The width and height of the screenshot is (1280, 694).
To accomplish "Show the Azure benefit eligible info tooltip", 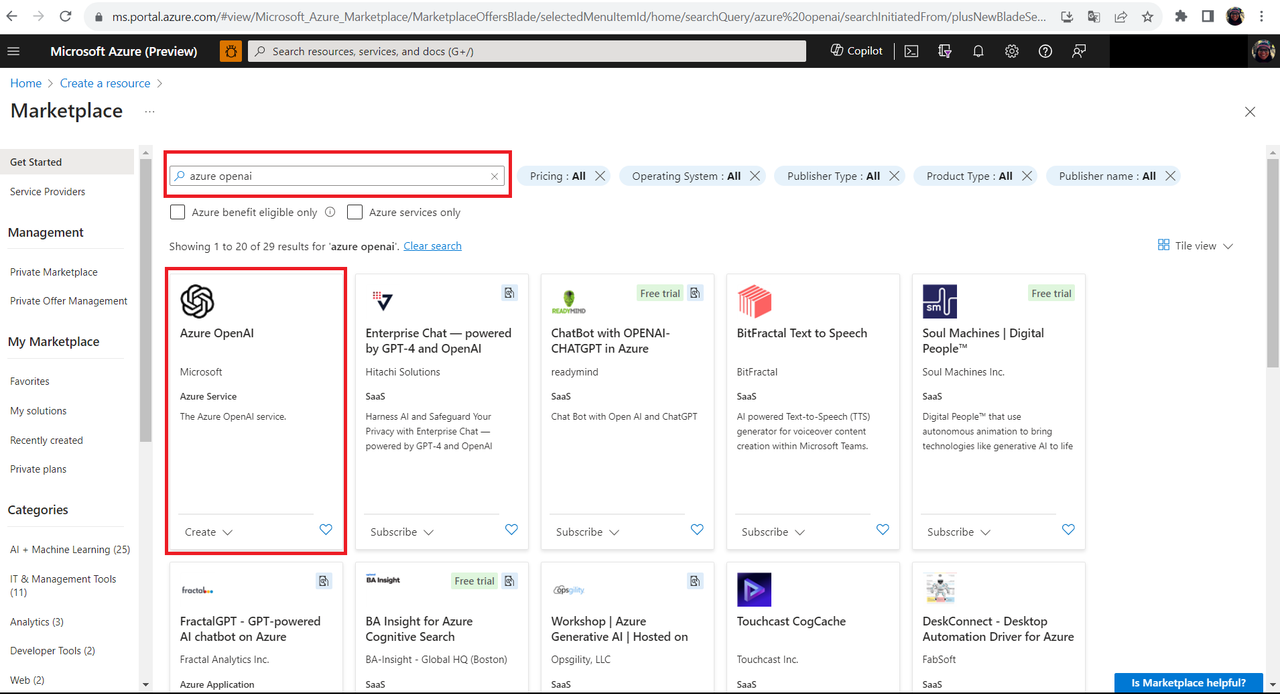I will point(330,212).
